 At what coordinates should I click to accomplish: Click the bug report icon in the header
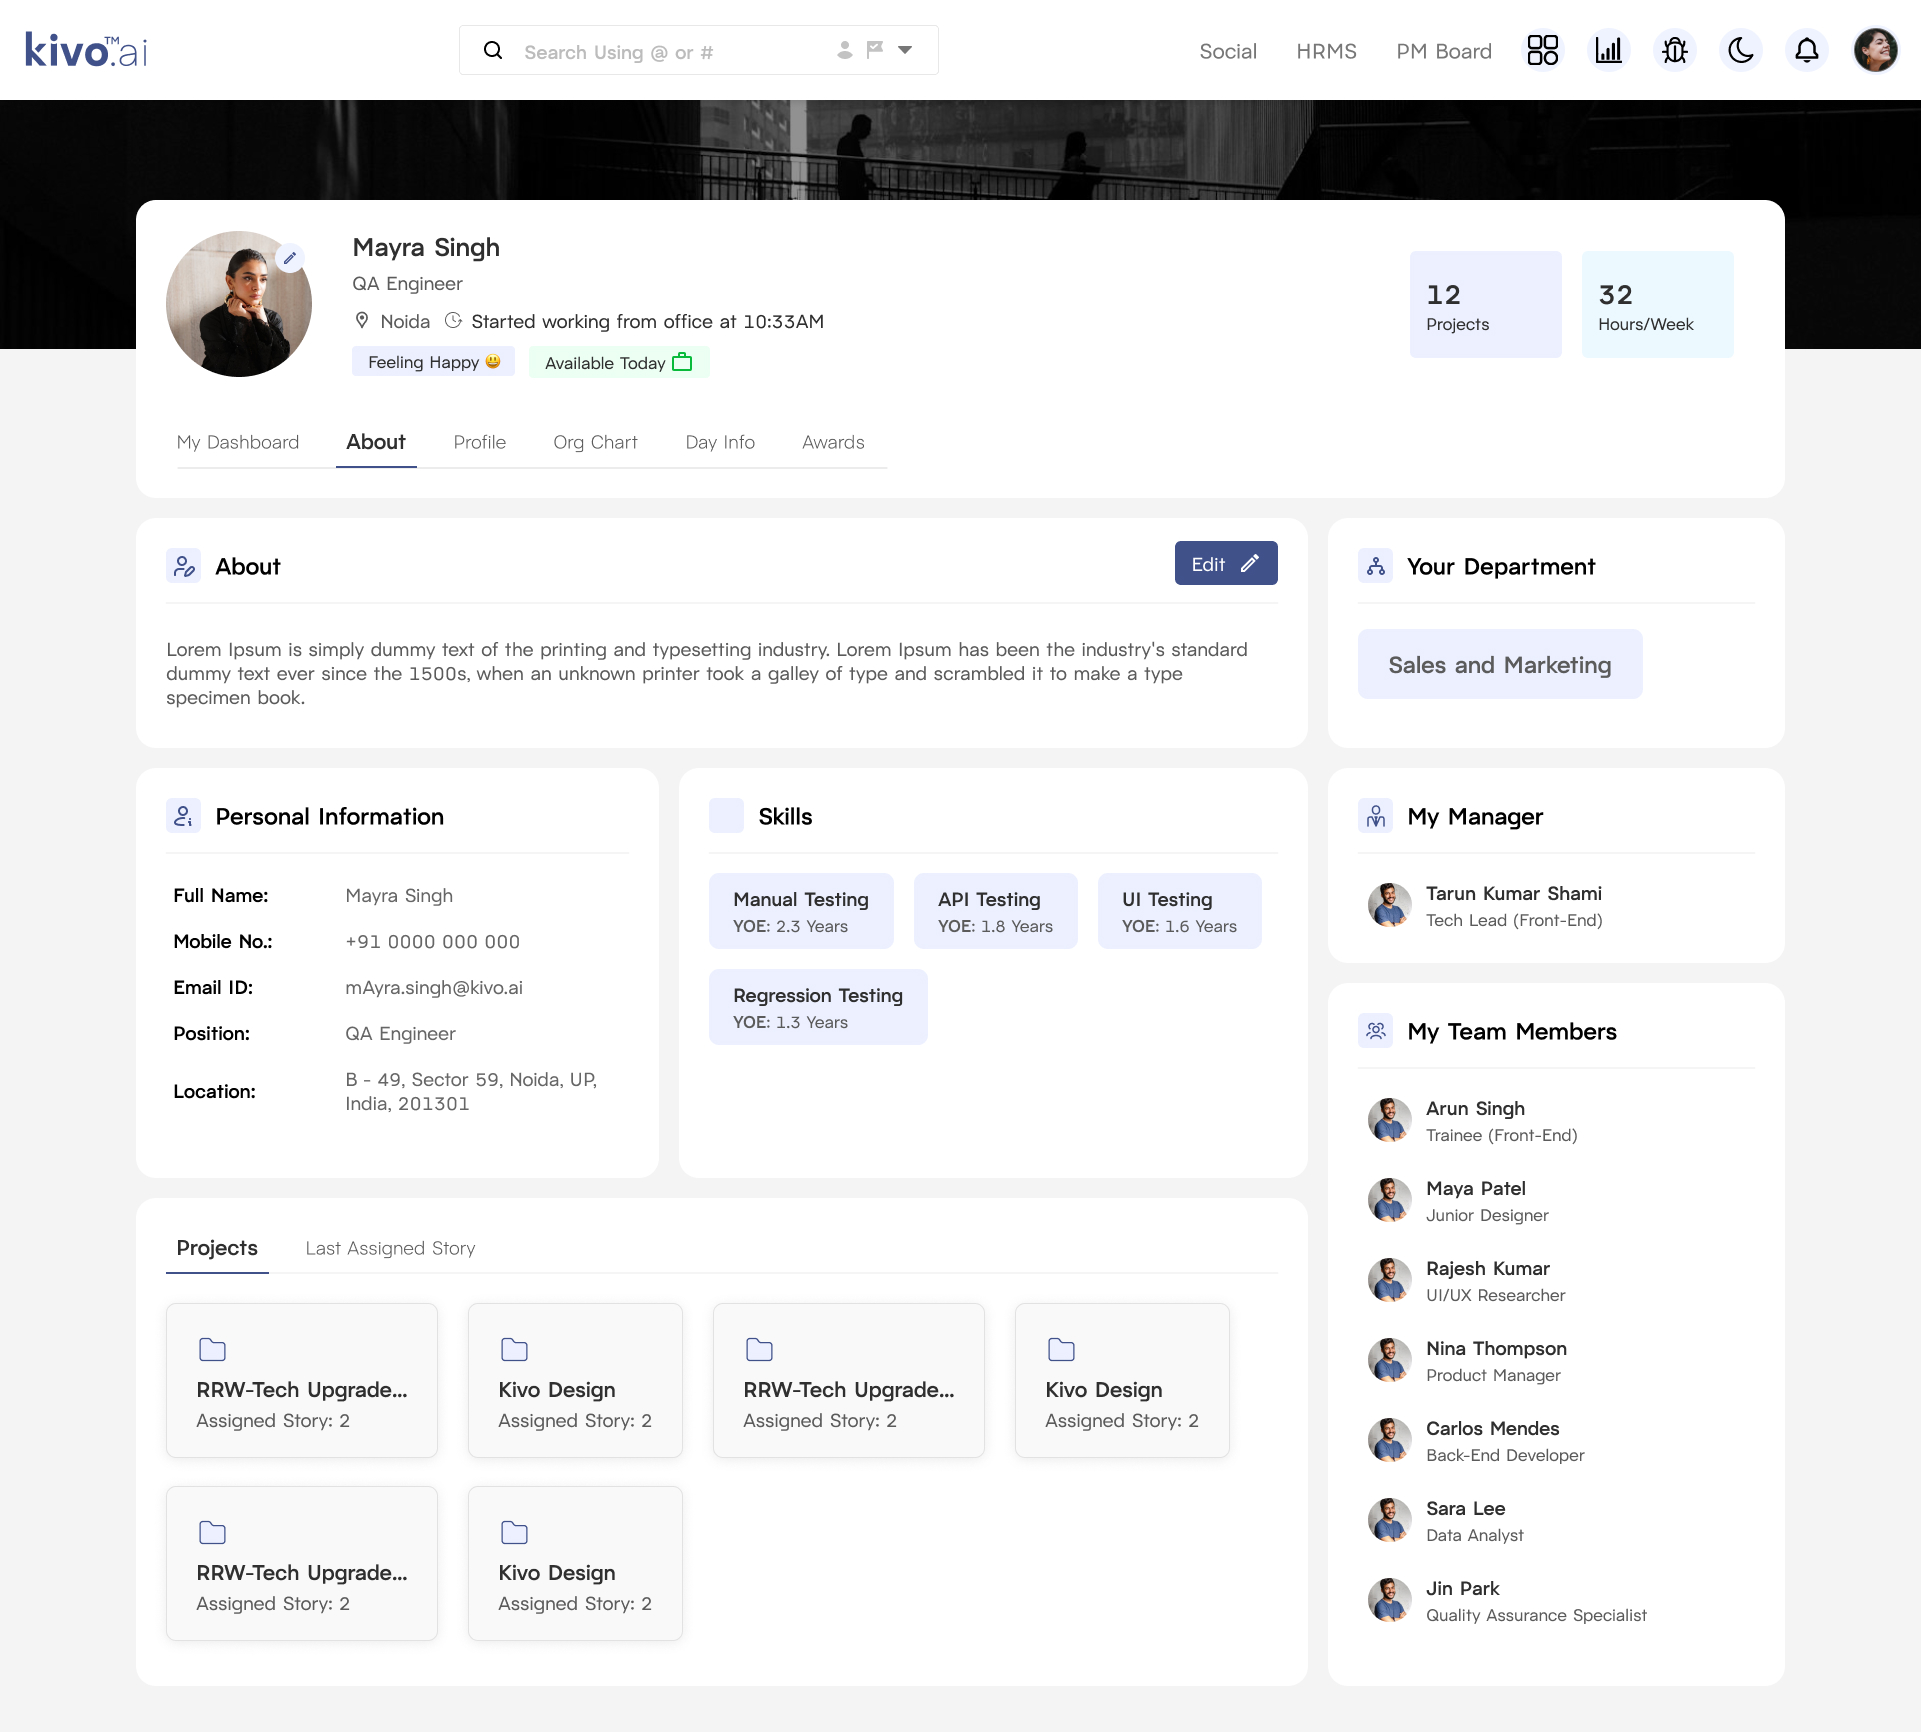1675,49
